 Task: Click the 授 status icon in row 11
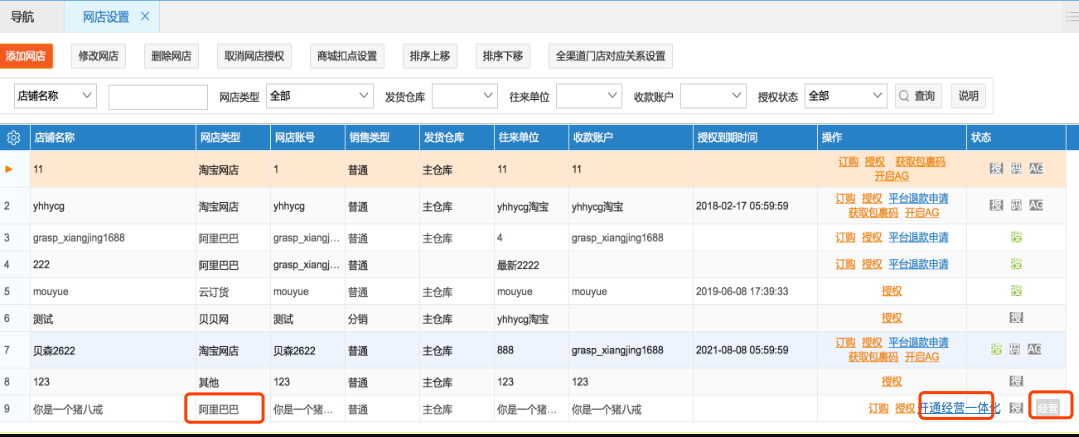point(996,169)
